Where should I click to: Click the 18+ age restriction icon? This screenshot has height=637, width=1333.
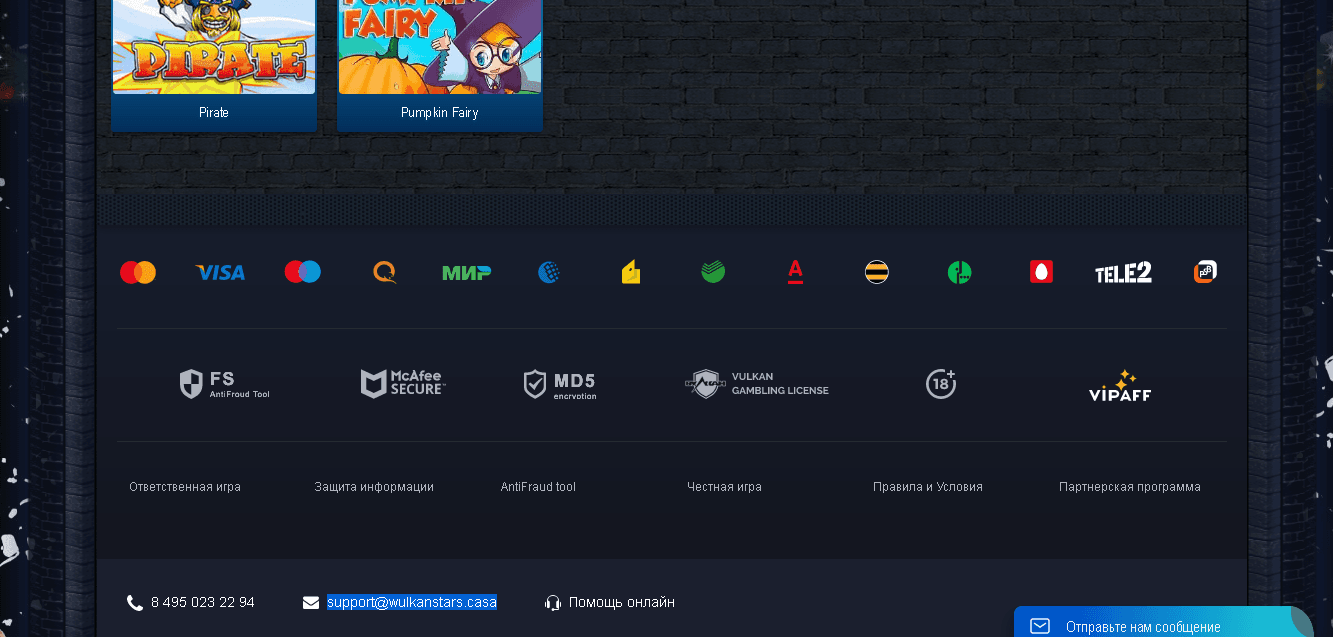pyautogui.click(x=940, y=384)
